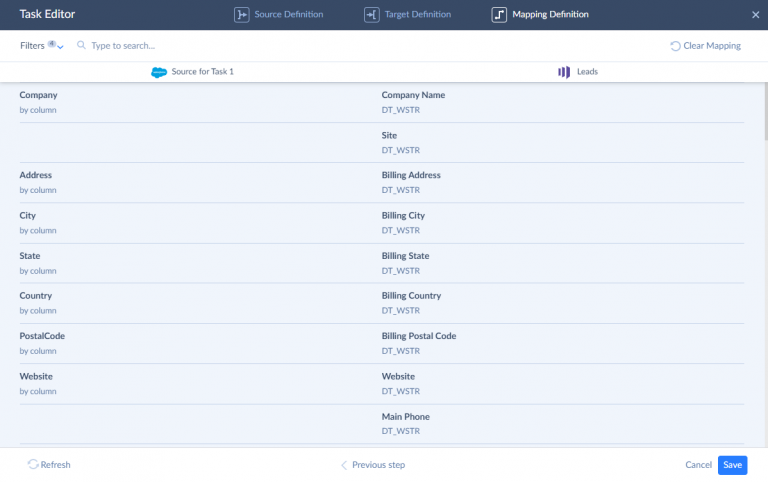This screenshot has width=768, height=482.
Task: Click the Clear Mapping circular arrow icon
Action: tap(676, 46)
